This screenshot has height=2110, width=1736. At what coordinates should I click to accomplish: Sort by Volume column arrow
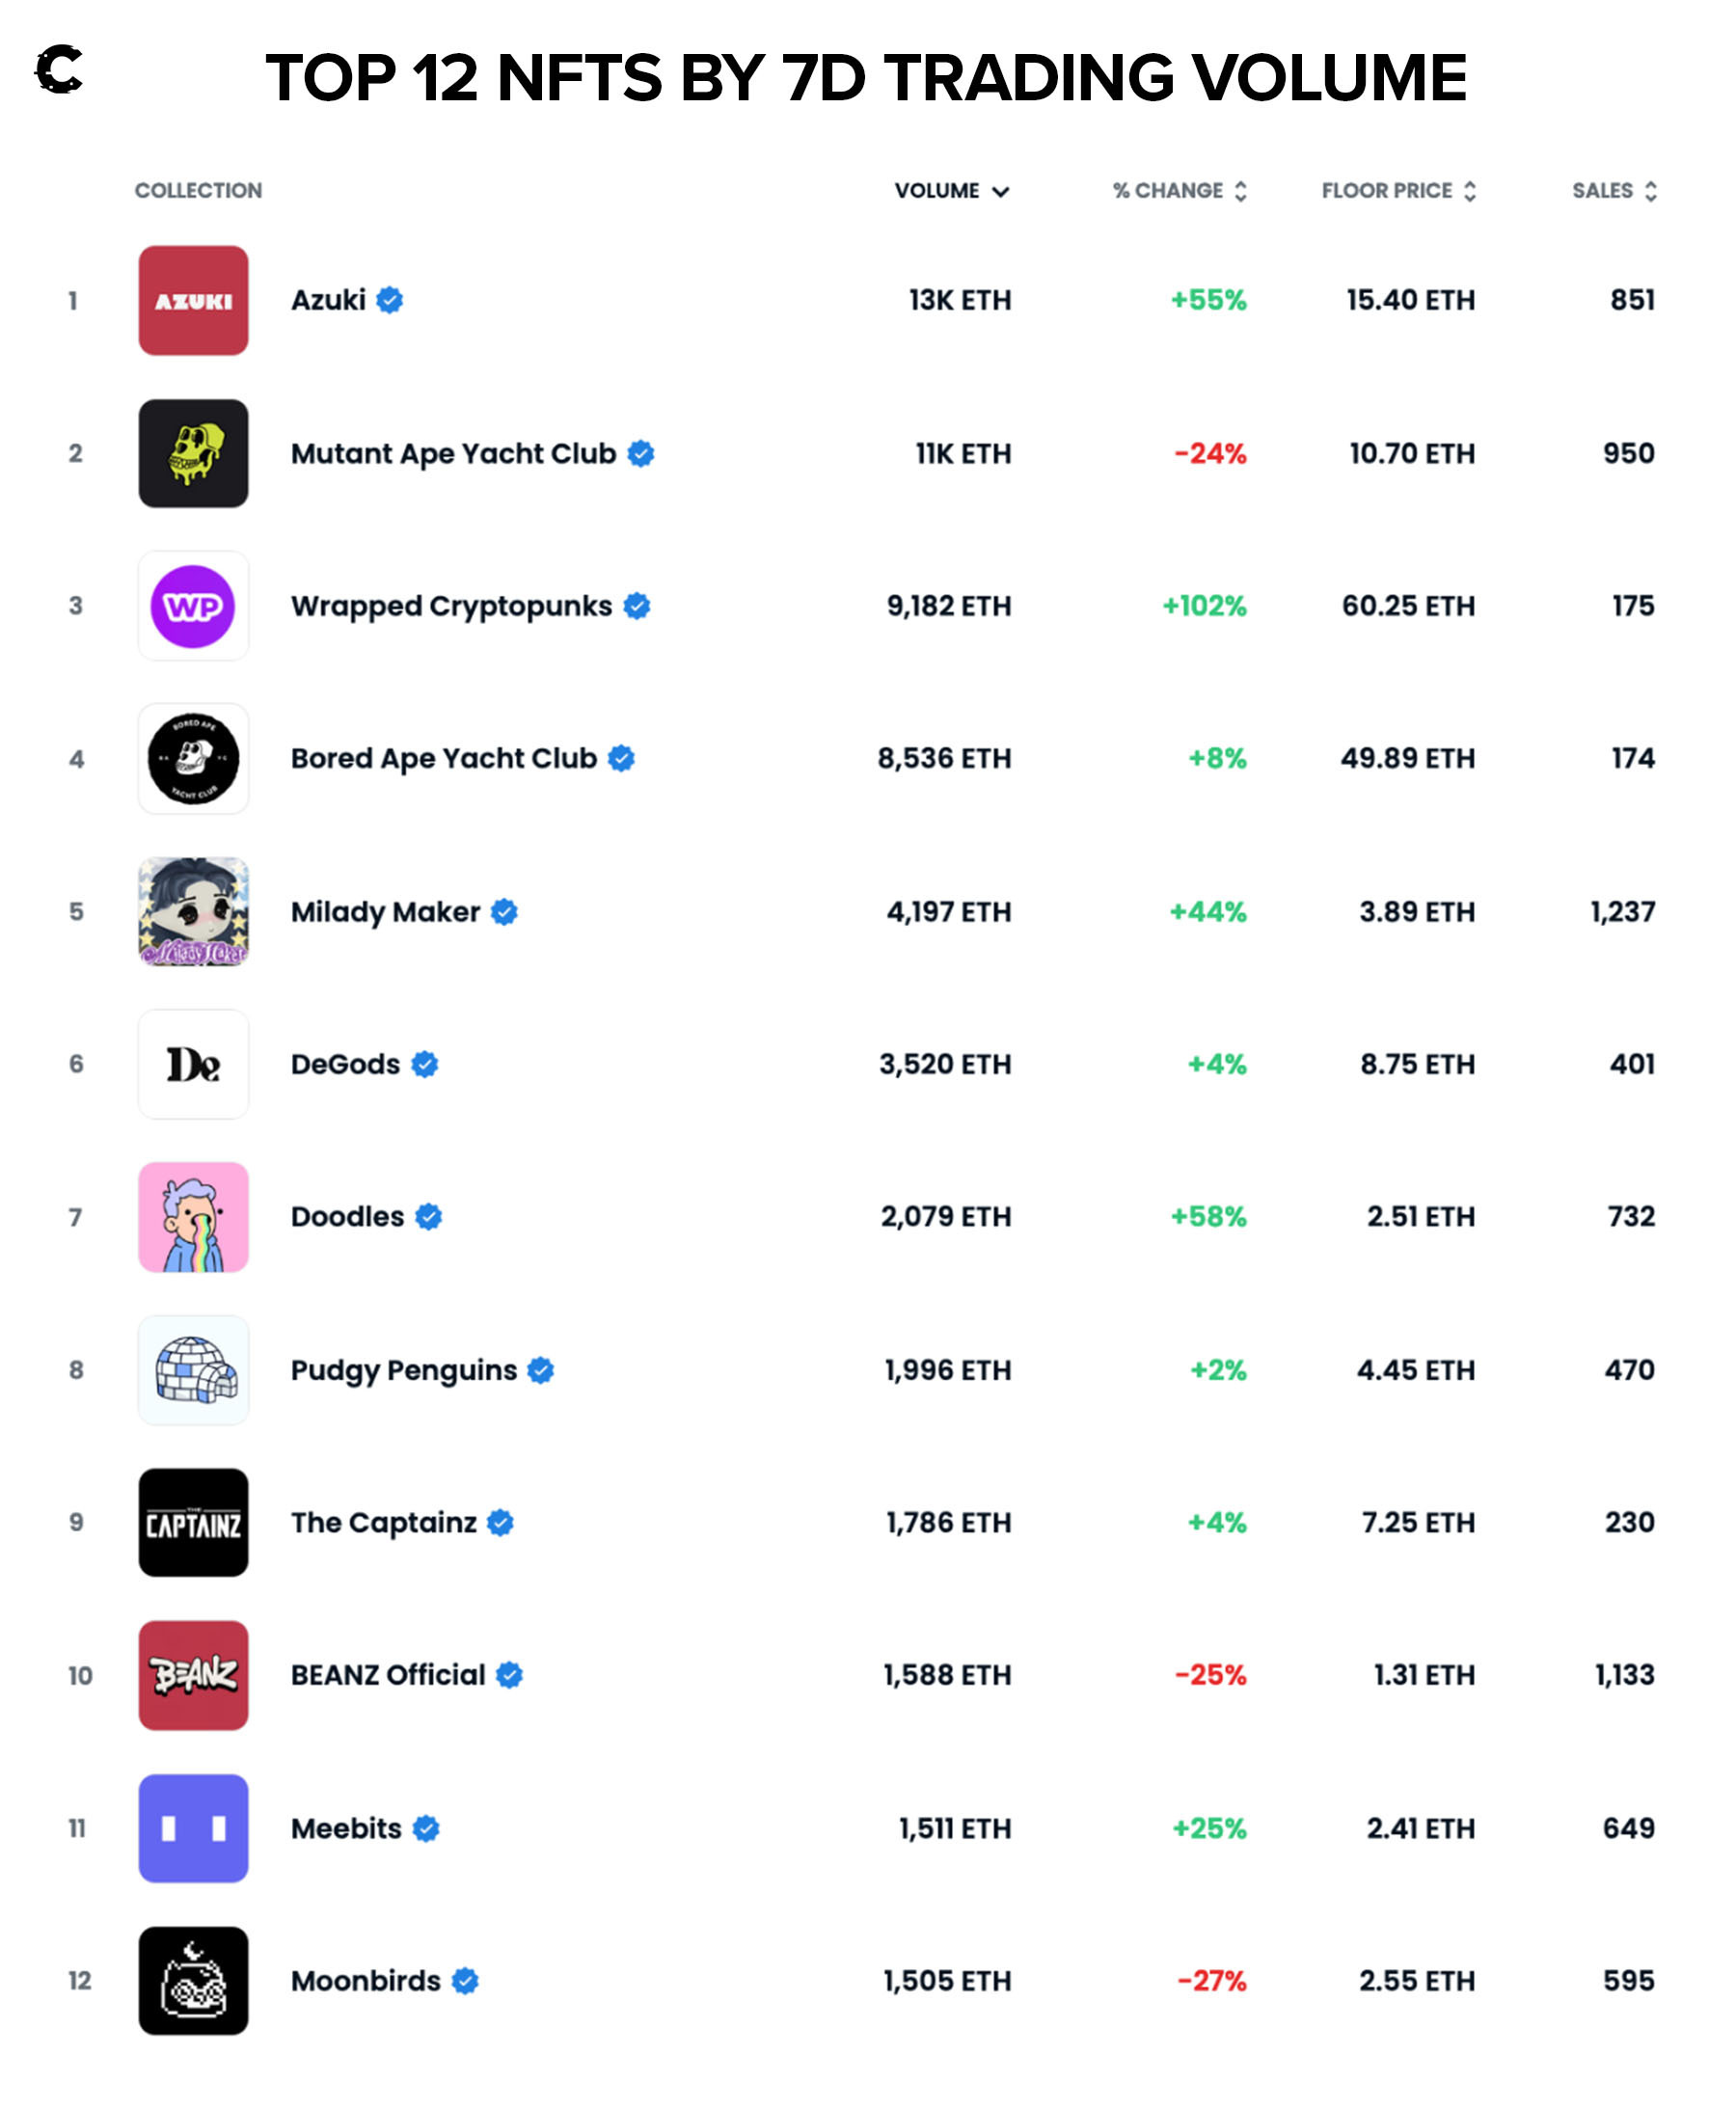1000,191
